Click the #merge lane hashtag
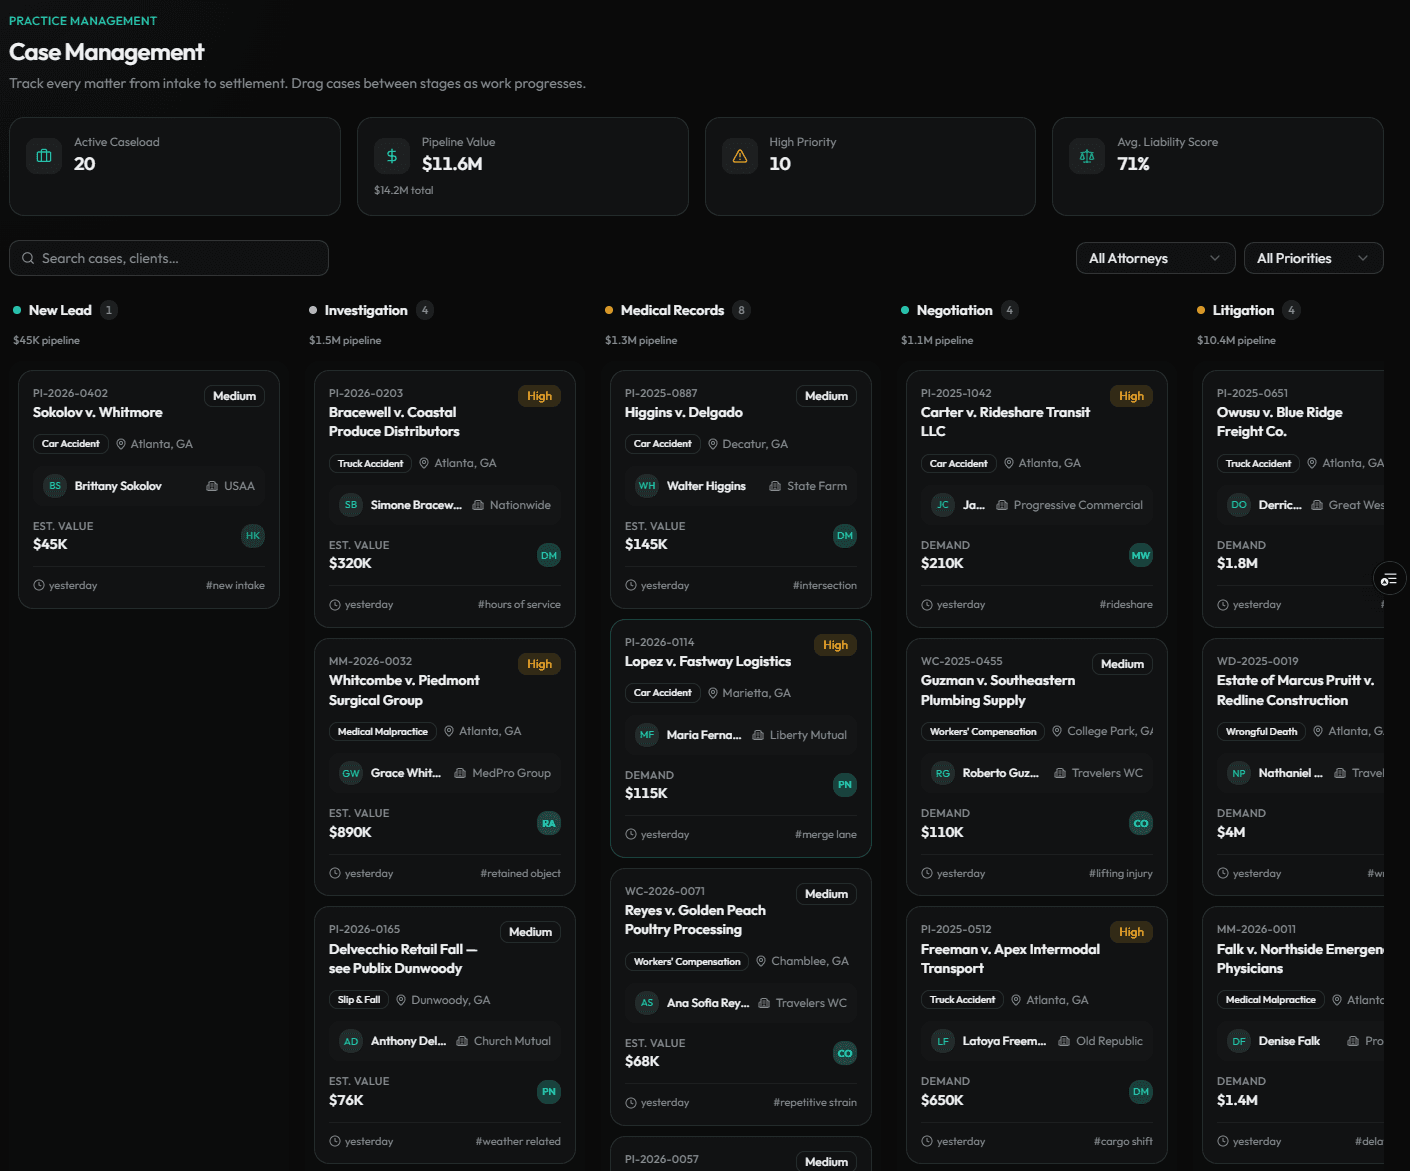This screenshot has width=1410, height=1171. pos(825,834)
